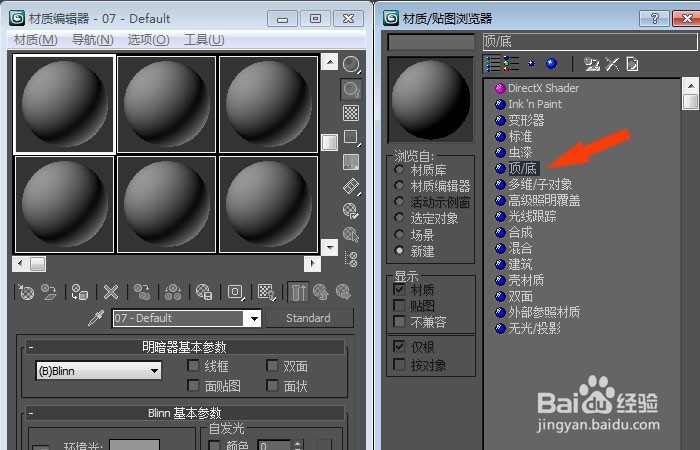Click the Standard material type button
This screenshot has width=700, height=450.
click(309, 318)
